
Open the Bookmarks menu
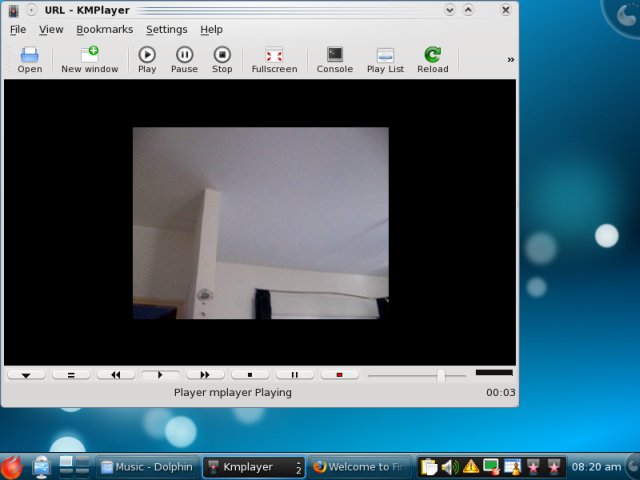coord(104,29)
